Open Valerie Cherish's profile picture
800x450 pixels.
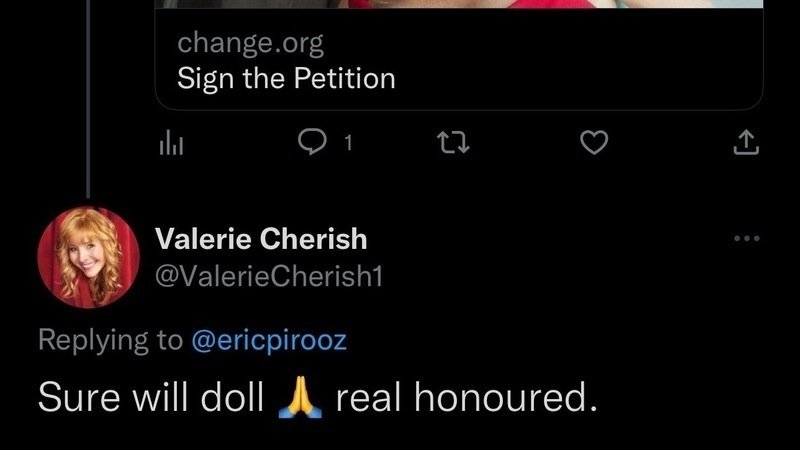[87, 258]
